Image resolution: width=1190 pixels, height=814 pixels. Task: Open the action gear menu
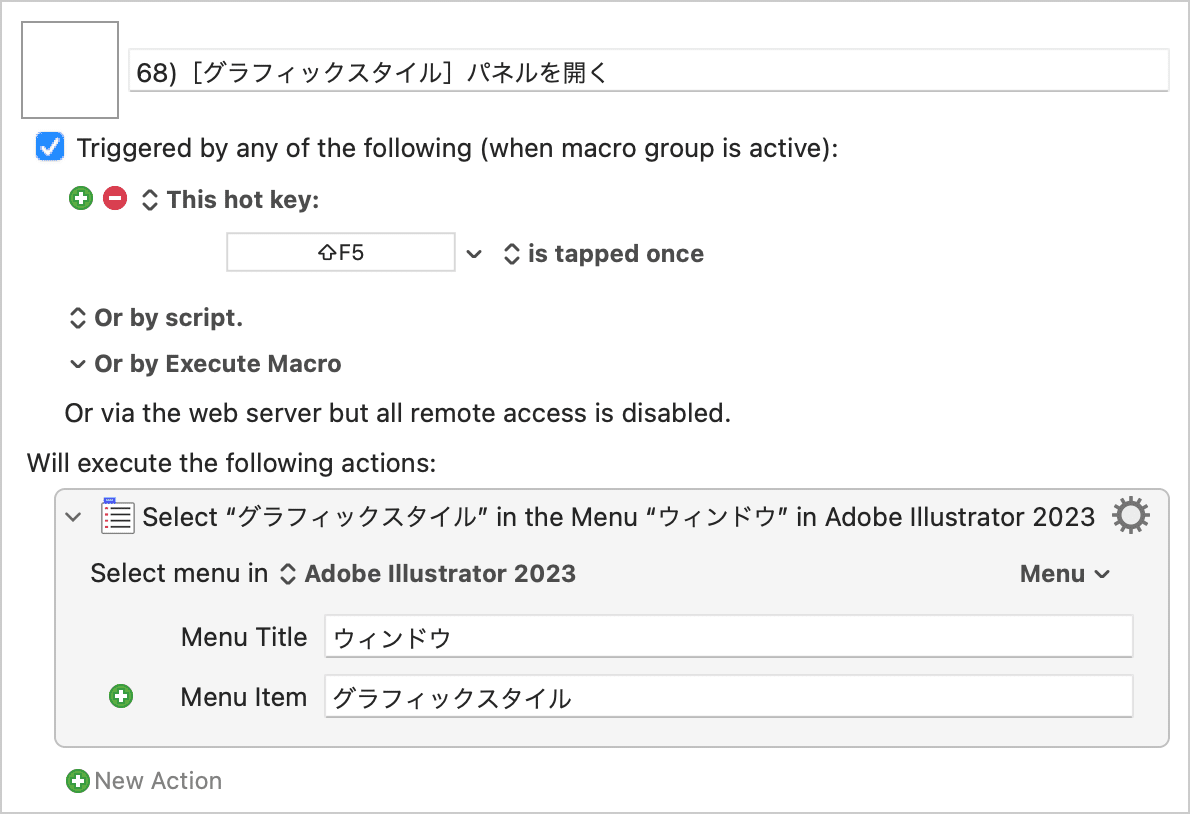1131,516
